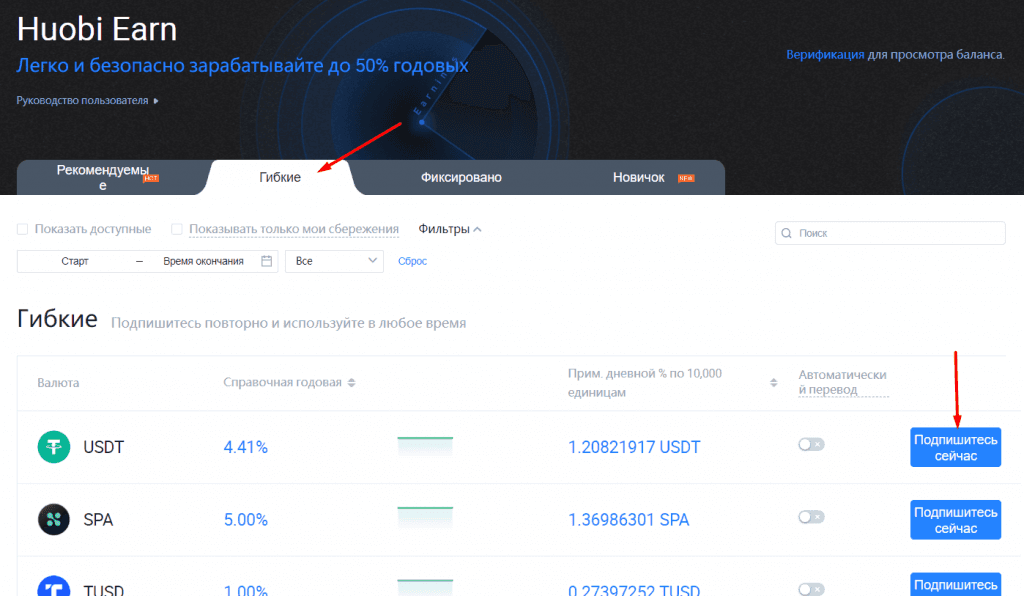
Task: Click the arrow beside Руководство пользователя
Action: [155, 101]
